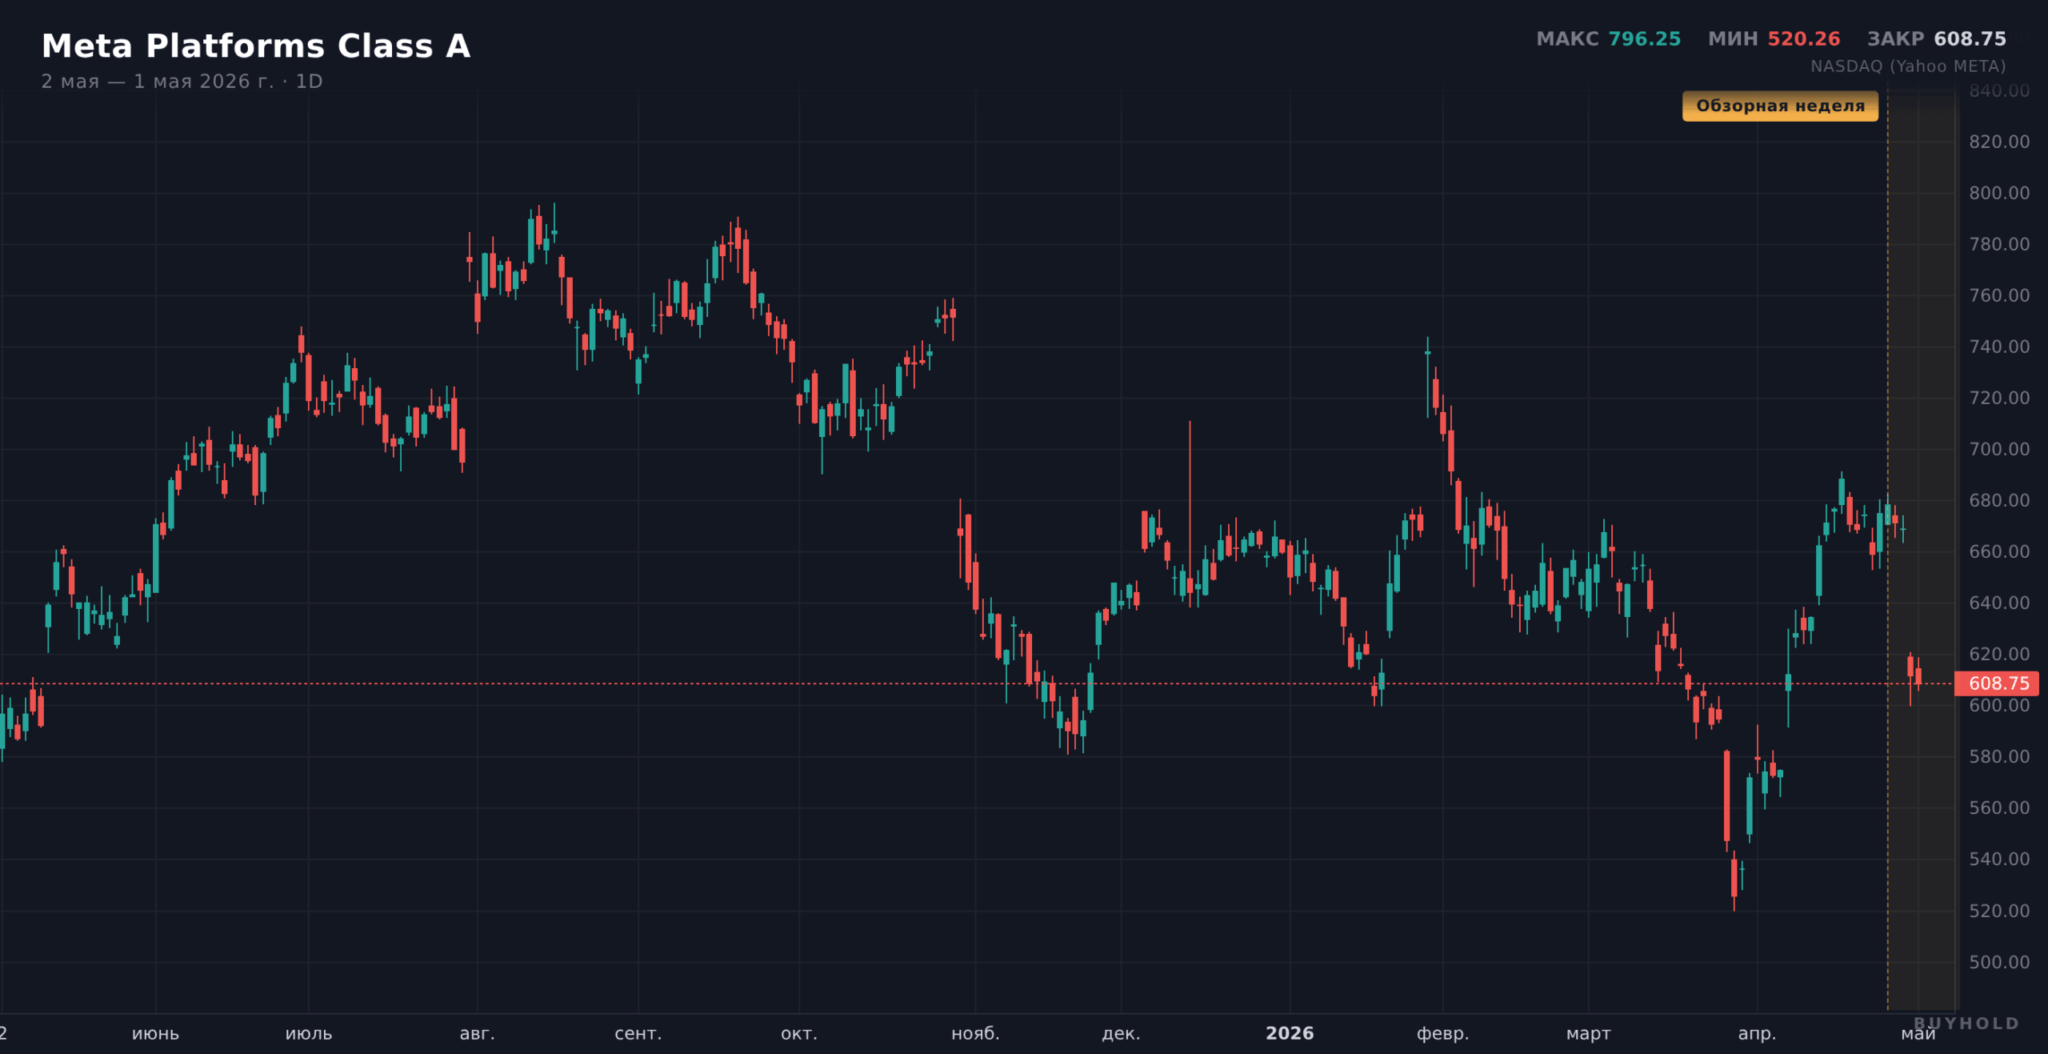The width and height of the screenshot is (2048, 1054).
Task: Click the "февр." label on the time axis
Action: (1443, 1034)
